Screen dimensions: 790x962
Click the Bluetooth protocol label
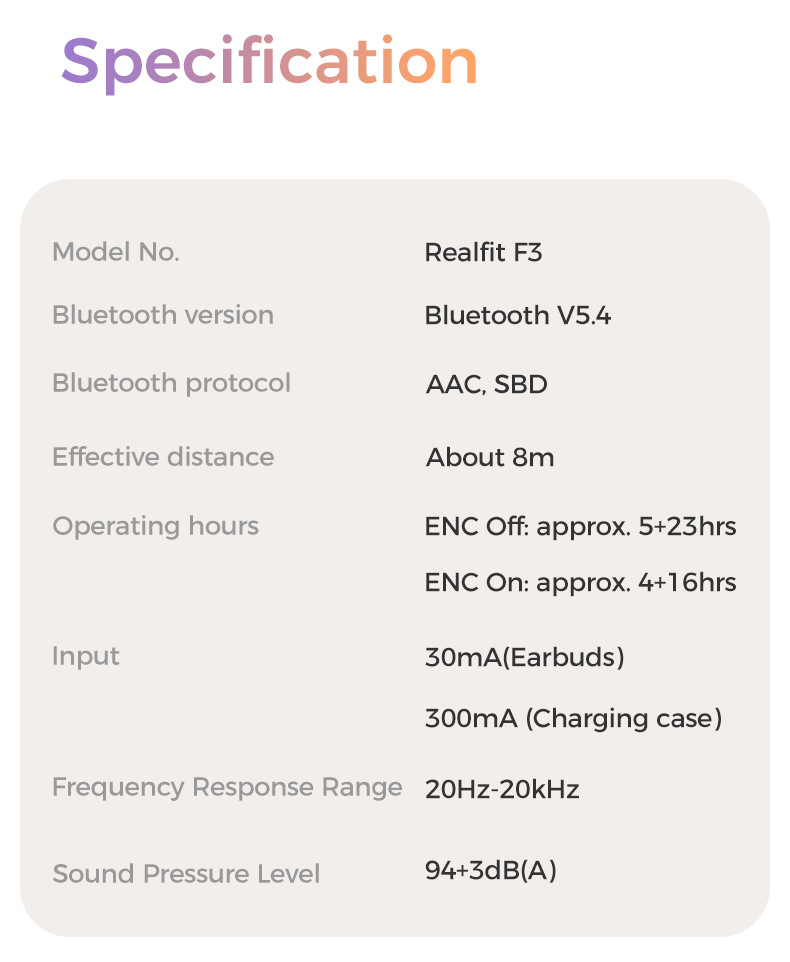tap(171, 383)
